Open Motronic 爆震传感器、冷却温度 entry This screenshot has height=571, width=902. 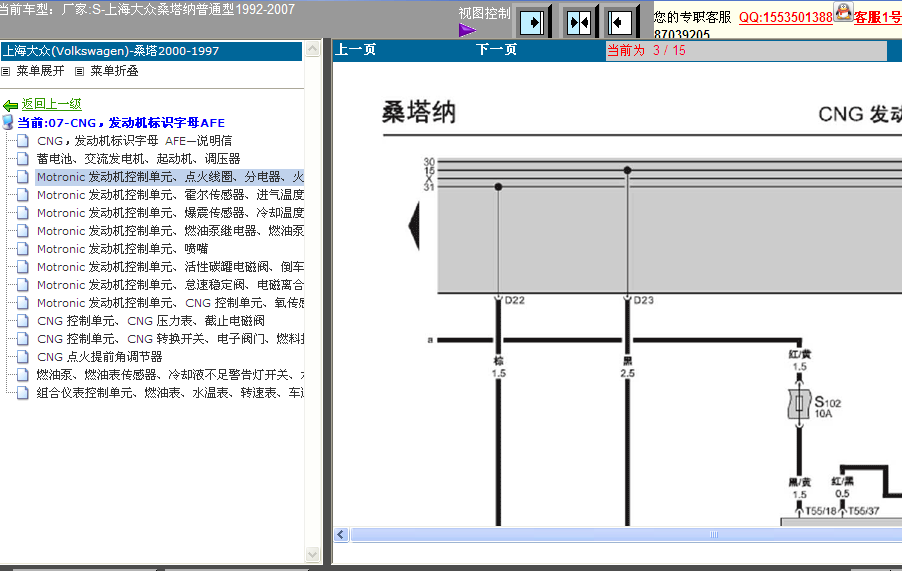(170, 213)
